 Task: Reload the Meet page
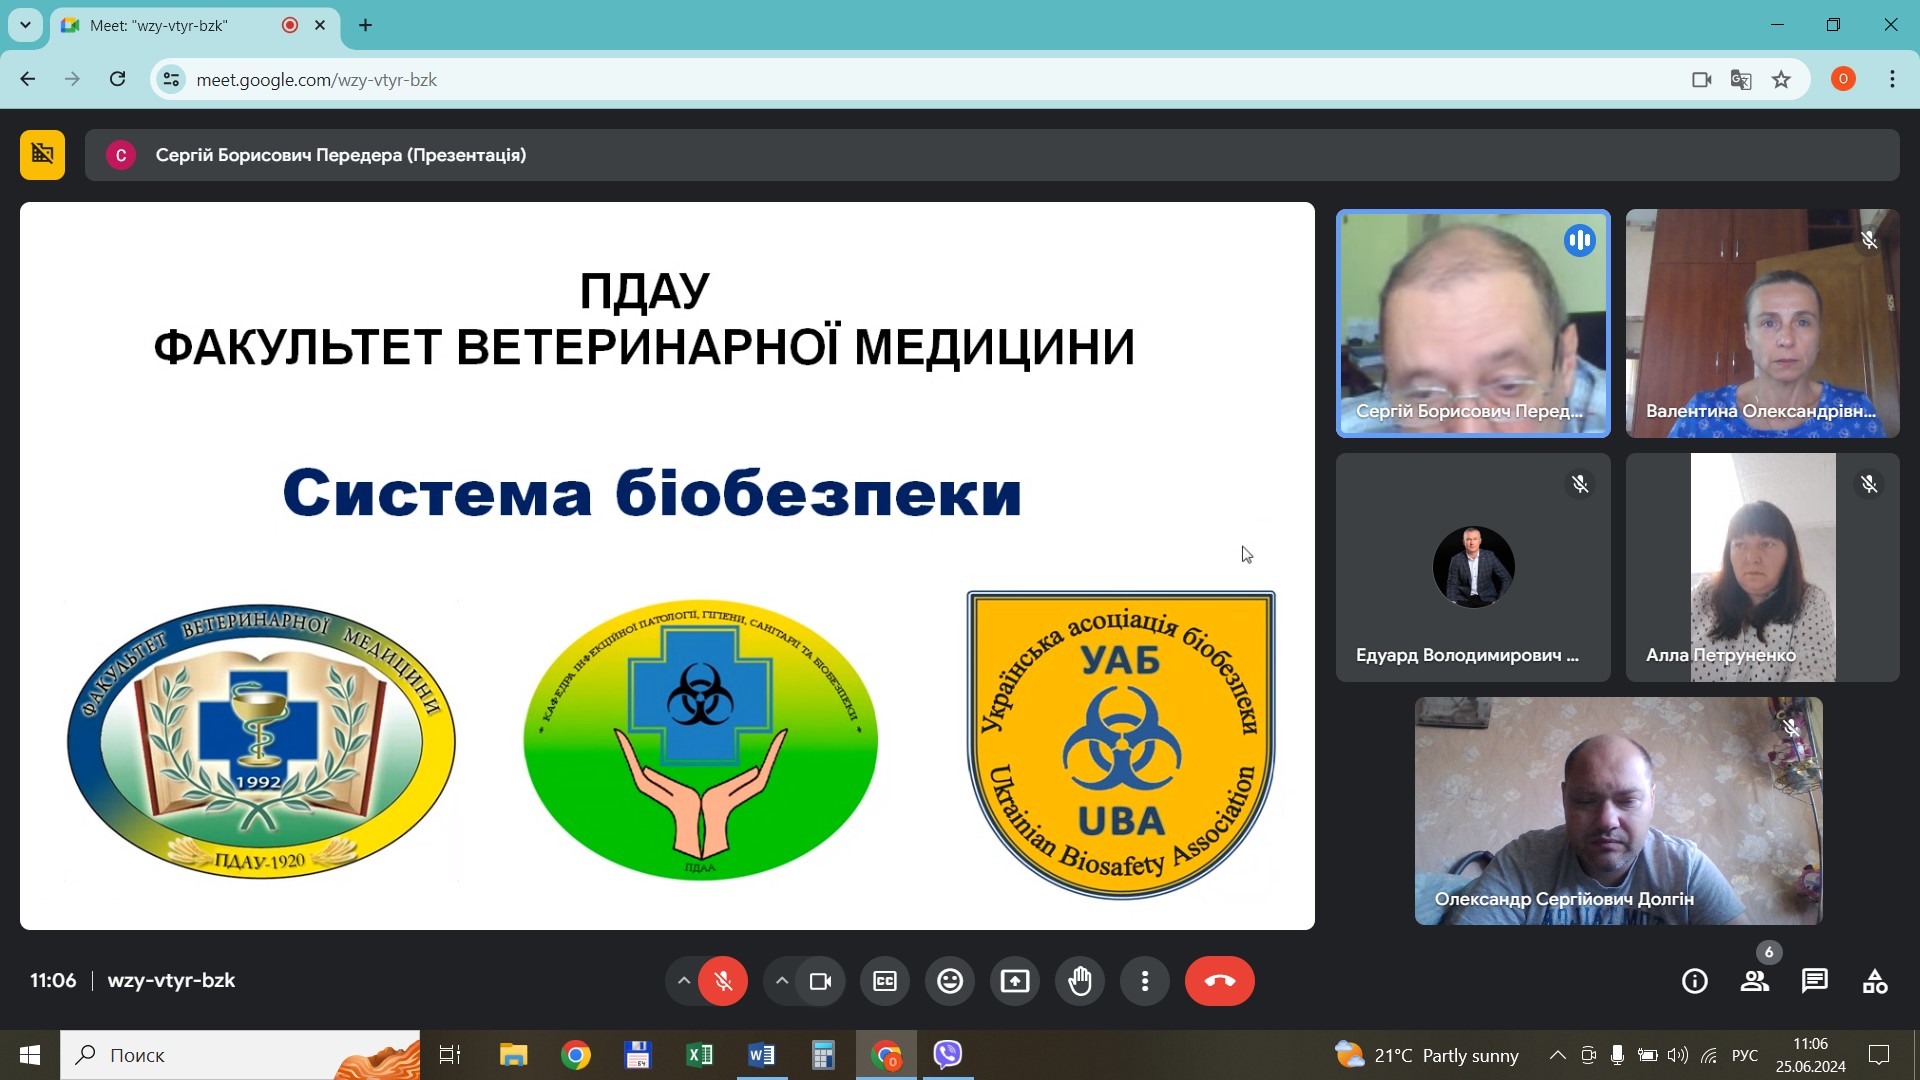pos(117,79)
